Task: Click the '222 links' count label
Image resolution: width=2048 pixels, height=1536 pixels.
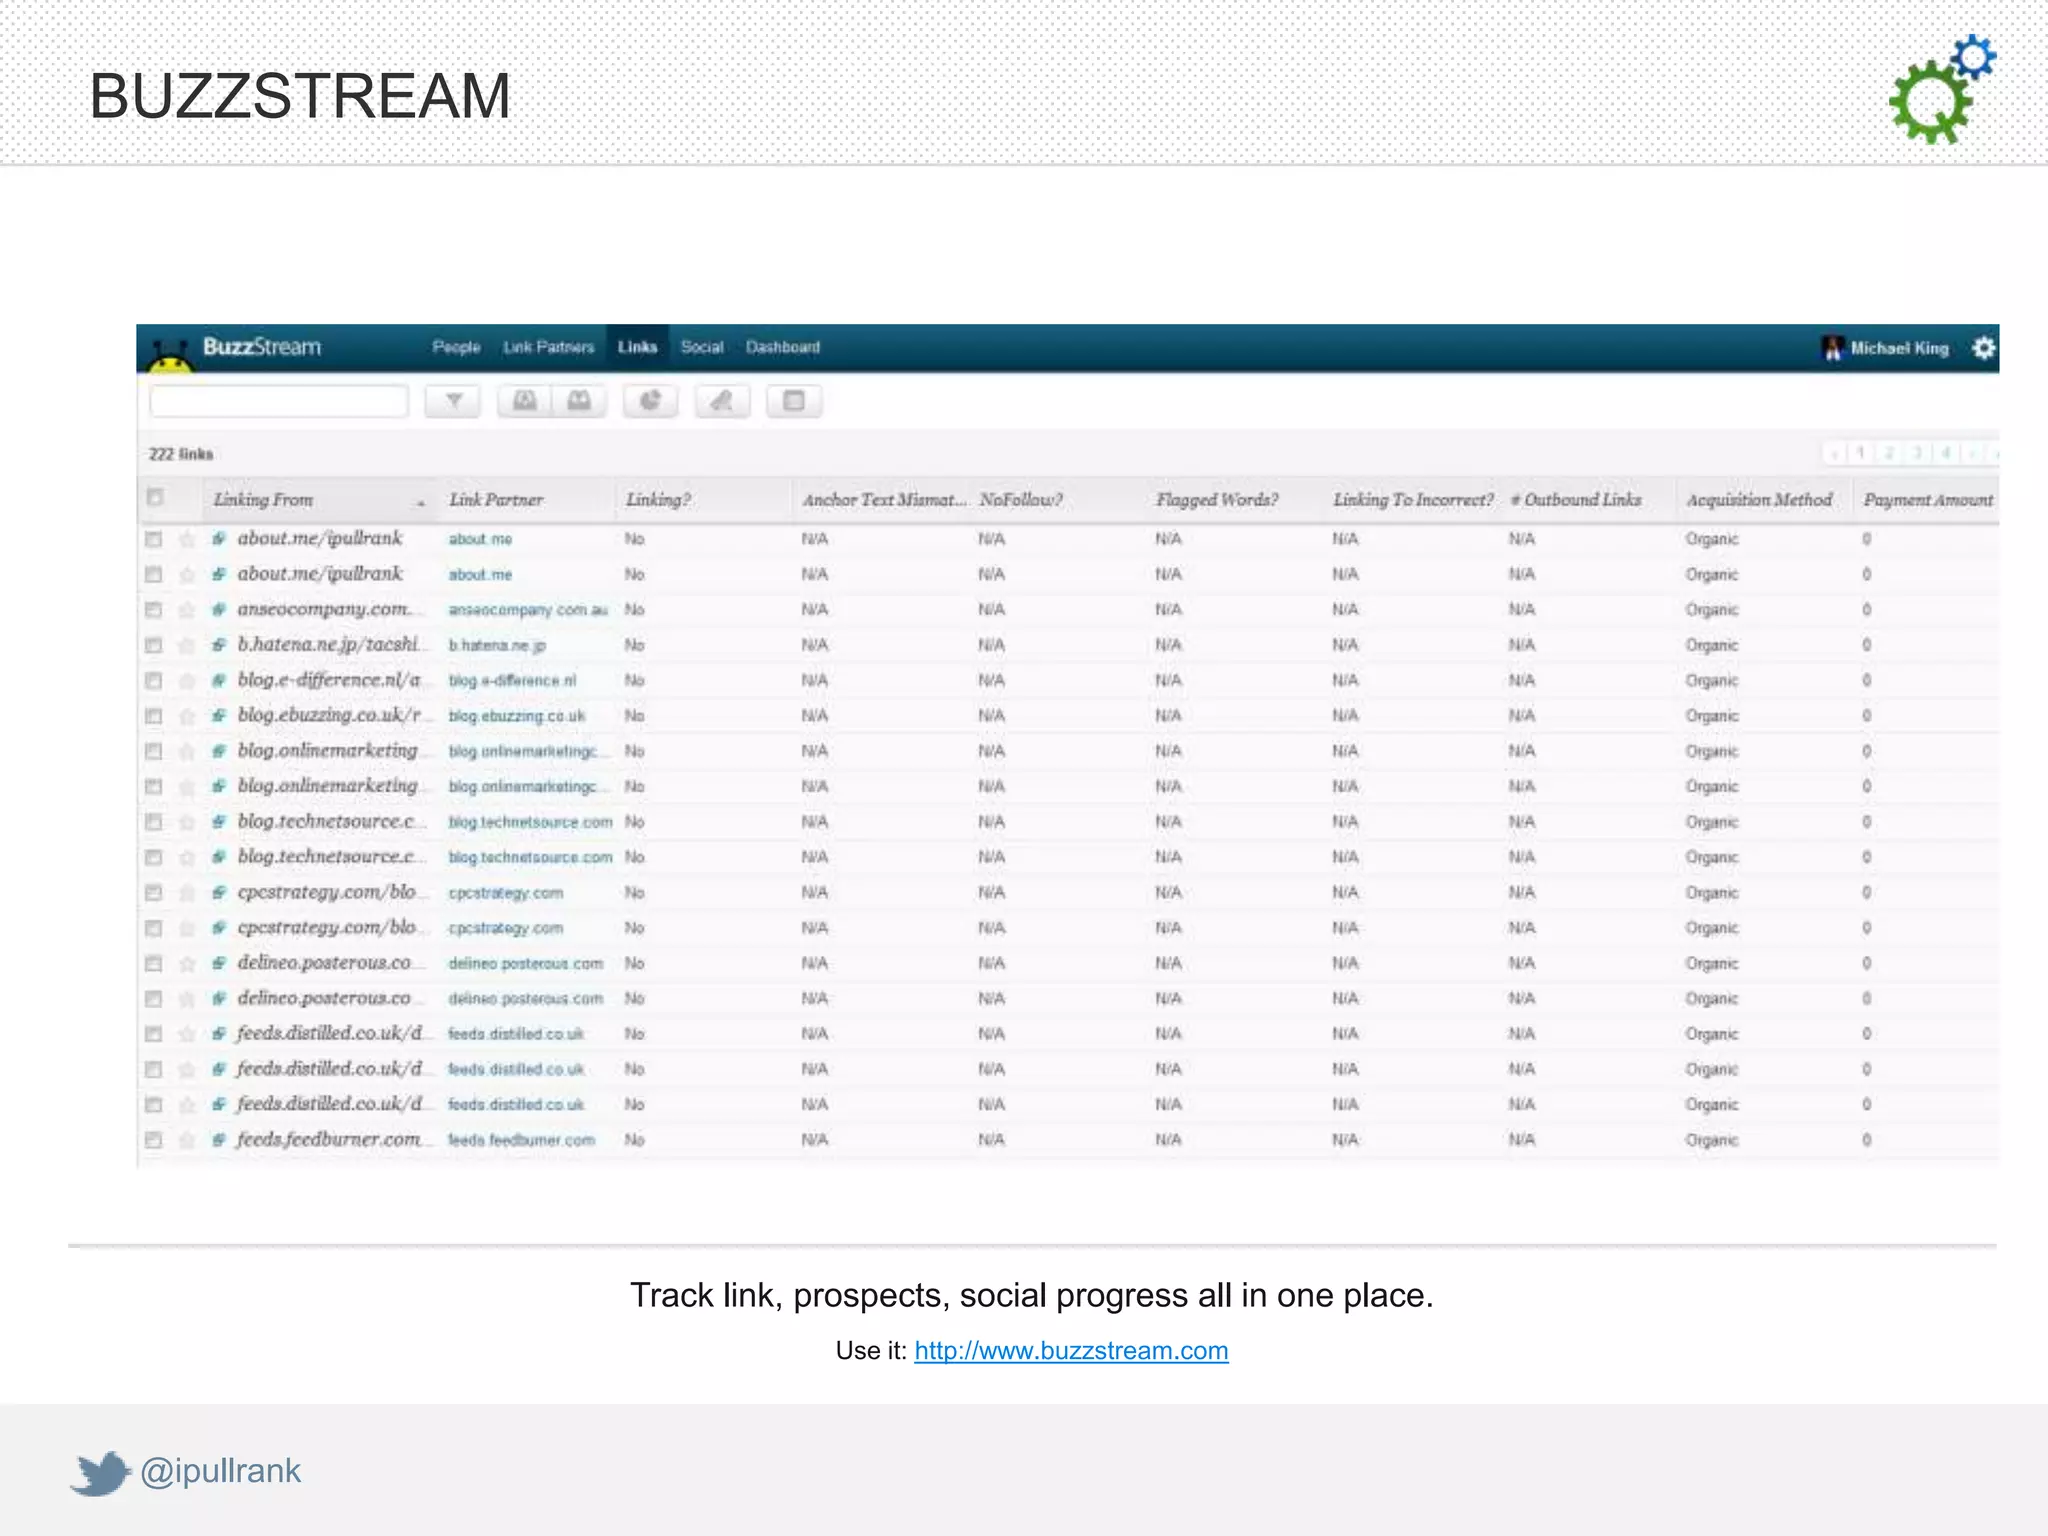Action: click(181, 454)
